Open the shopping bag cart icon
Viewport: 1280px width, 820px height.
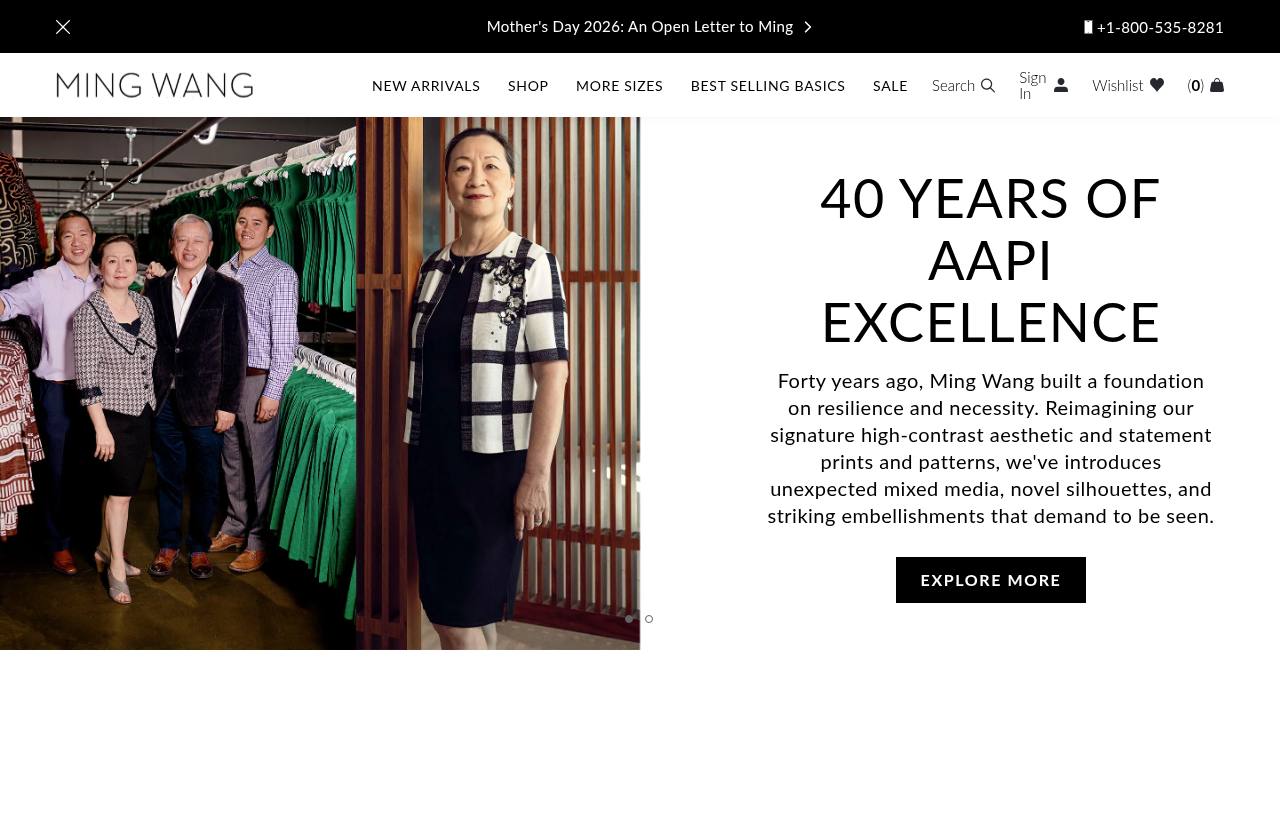(1217, 85)
